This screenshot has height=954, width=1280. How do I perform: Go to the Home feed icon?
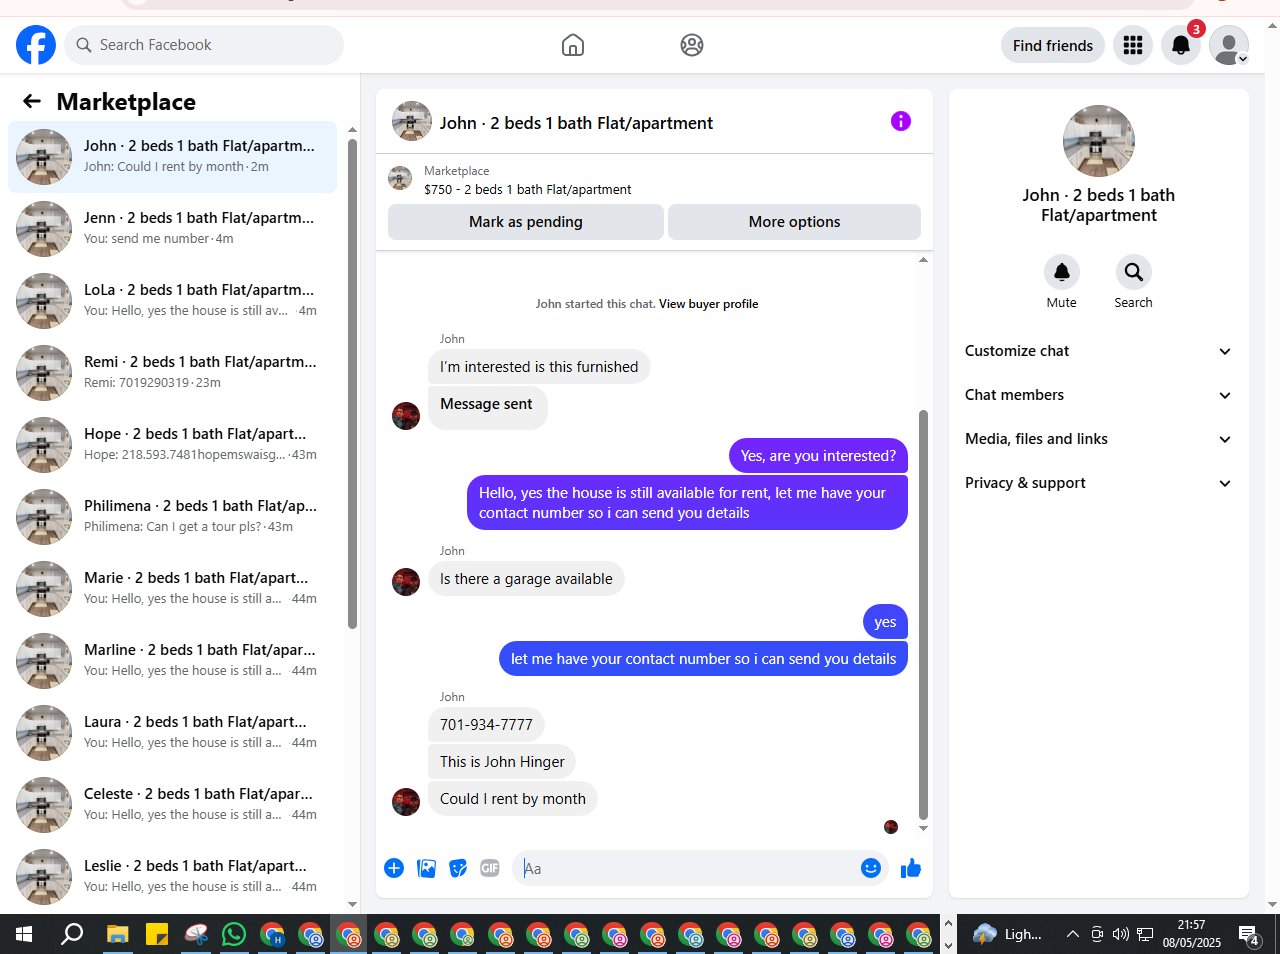573,45
